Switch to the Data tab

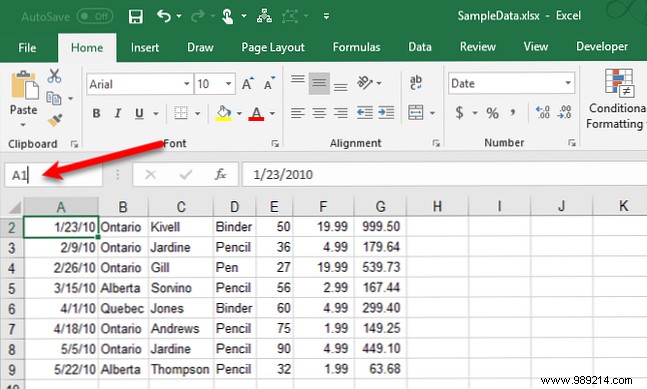420,47
